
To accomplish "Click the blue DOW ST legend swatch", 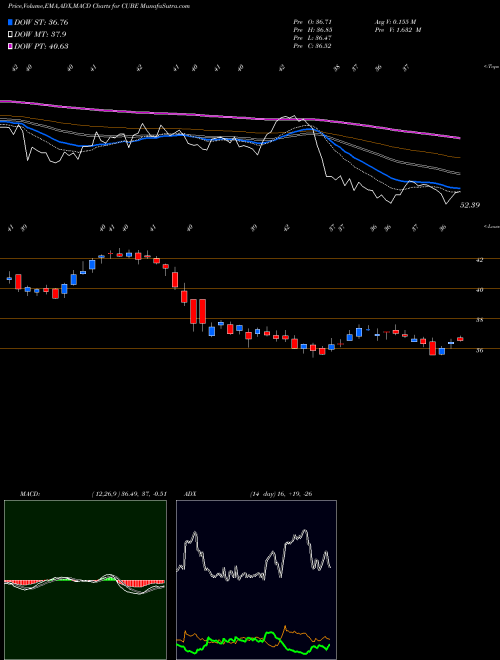I will pyautogui.click(x=11, y=22).
